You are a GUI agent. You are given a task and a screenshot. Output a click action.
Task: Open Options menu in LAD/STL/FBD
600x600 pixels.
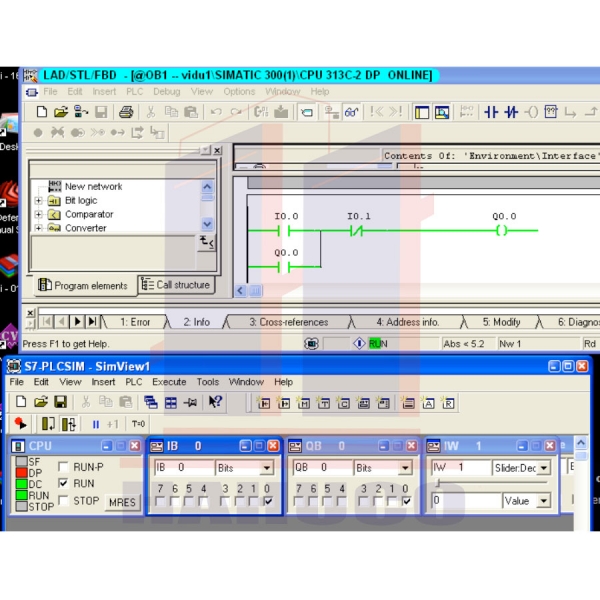[x=239, y=91]
